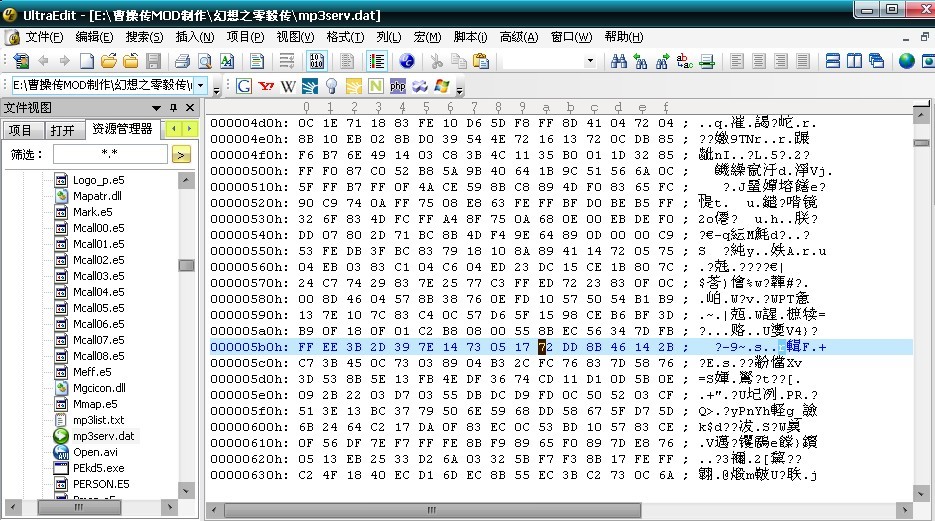Screen dimensions: 935x521
Task: Open the 文件(F) menu
Action: point(44,37)
